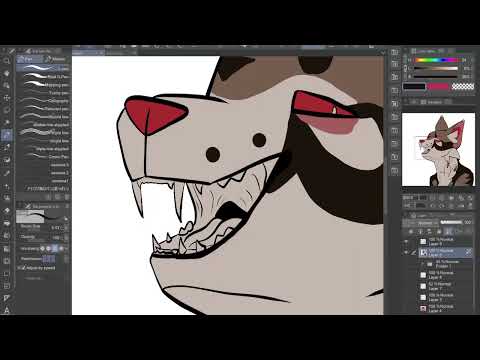
Task: Select the Text tool letter A icon
Action: point(6,310)
